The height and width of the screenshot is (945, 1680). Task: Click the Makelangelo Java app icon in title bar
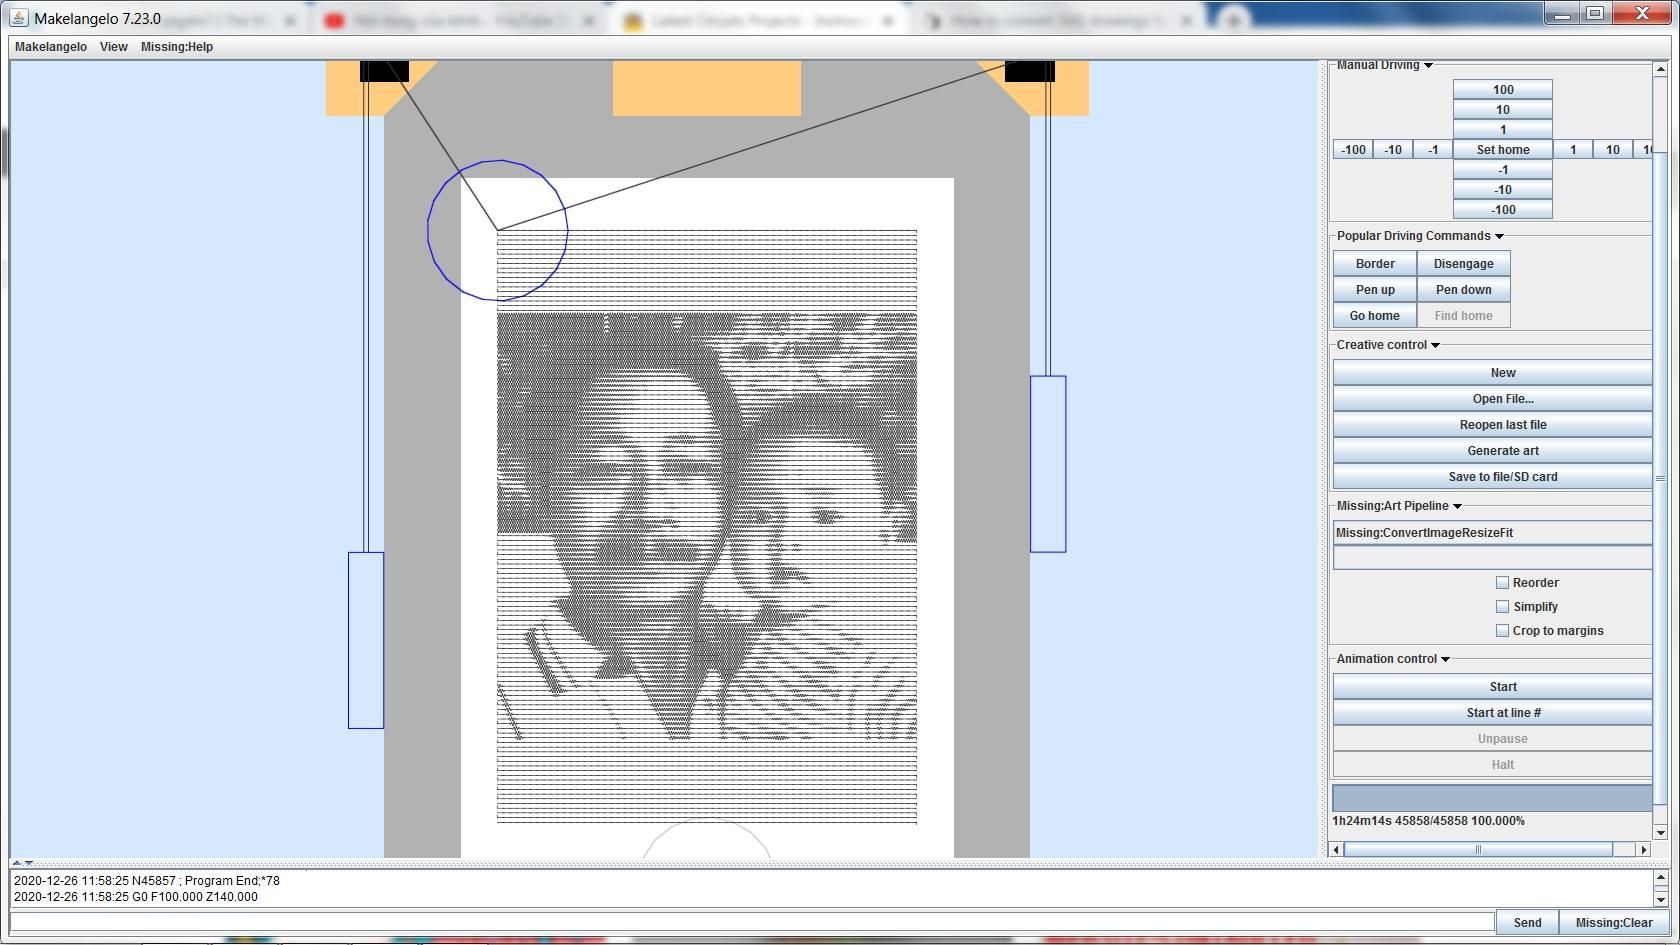19,18
